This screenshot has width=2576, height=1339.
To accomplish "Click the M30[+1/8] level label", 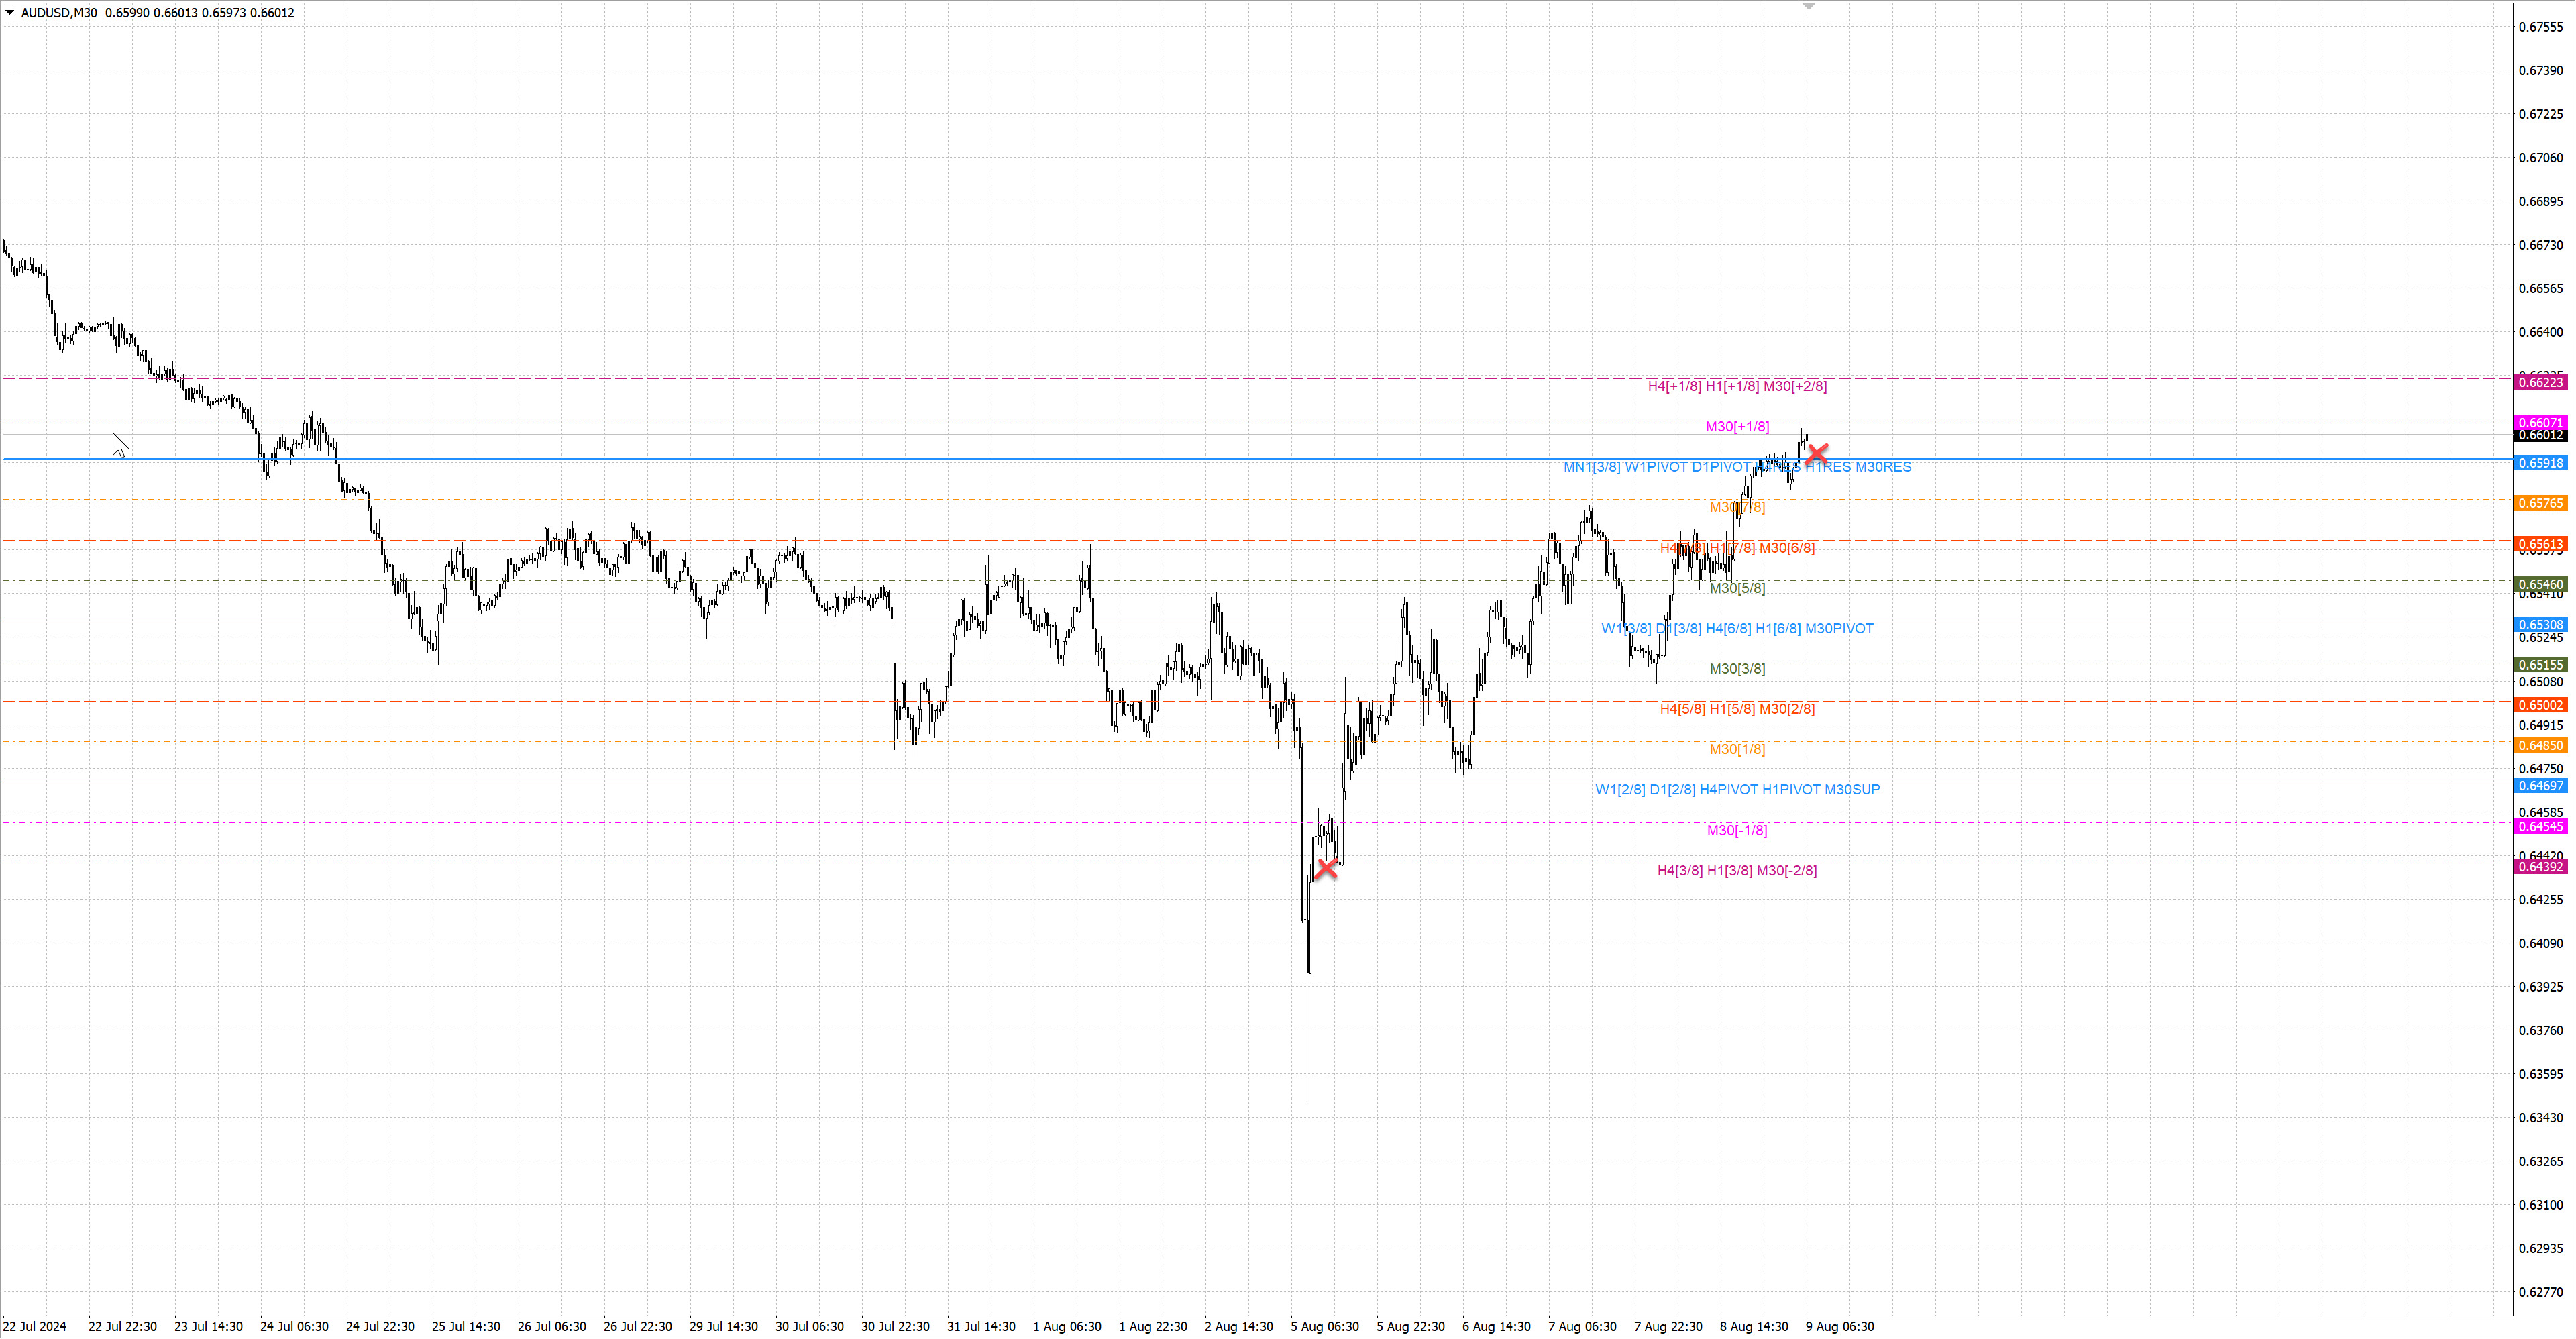I will click(1737, 426).
